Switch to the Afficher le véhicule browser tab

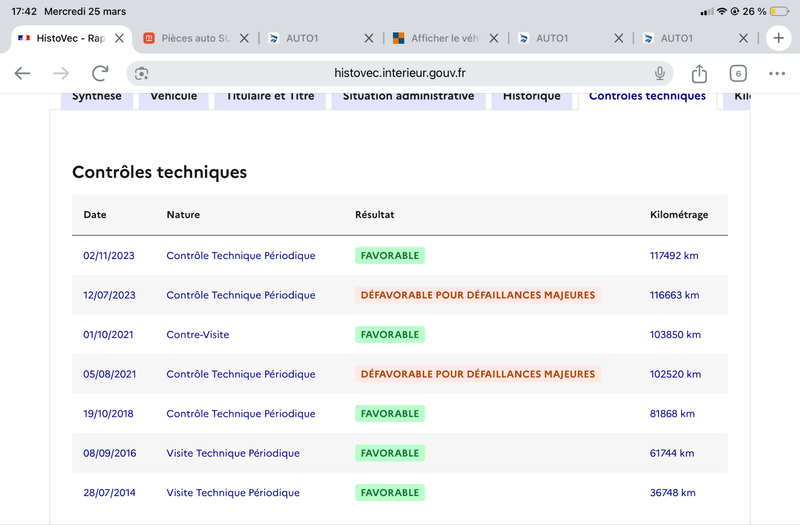point(438,38)
